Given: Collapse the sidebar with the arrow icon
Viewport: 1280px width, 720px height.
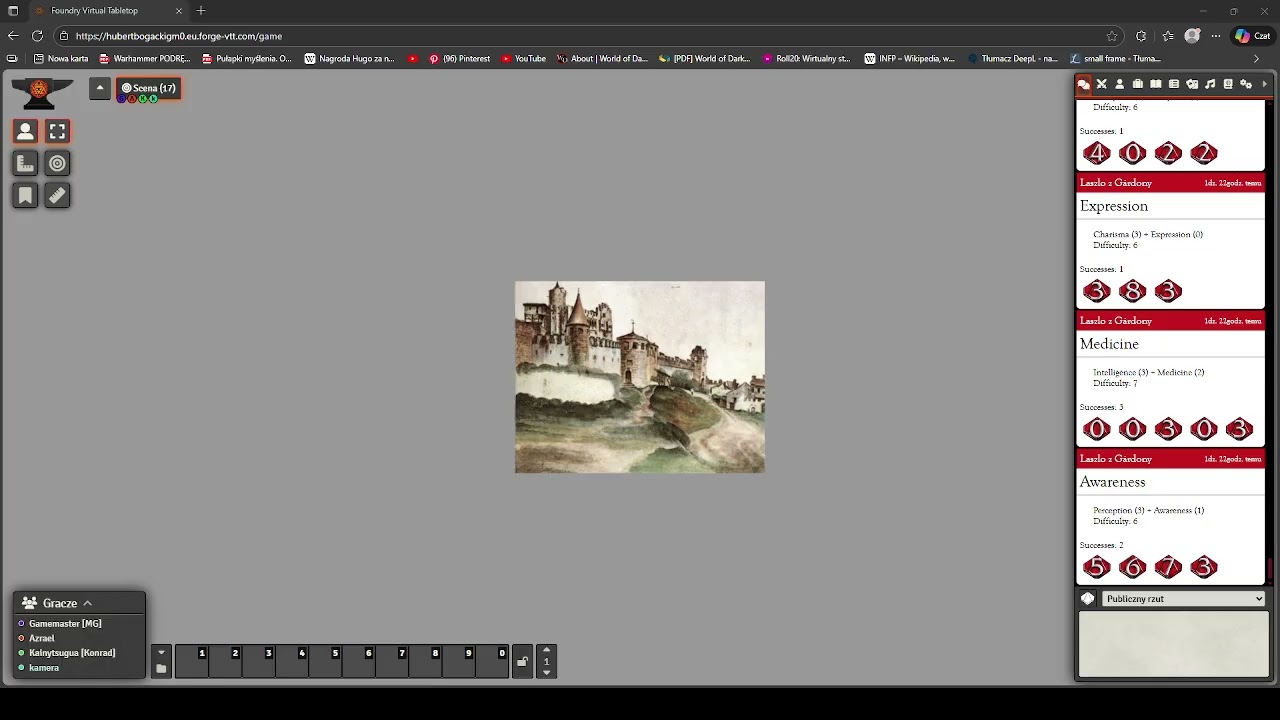Looking at the screenshot, I should pos(1264,84).
